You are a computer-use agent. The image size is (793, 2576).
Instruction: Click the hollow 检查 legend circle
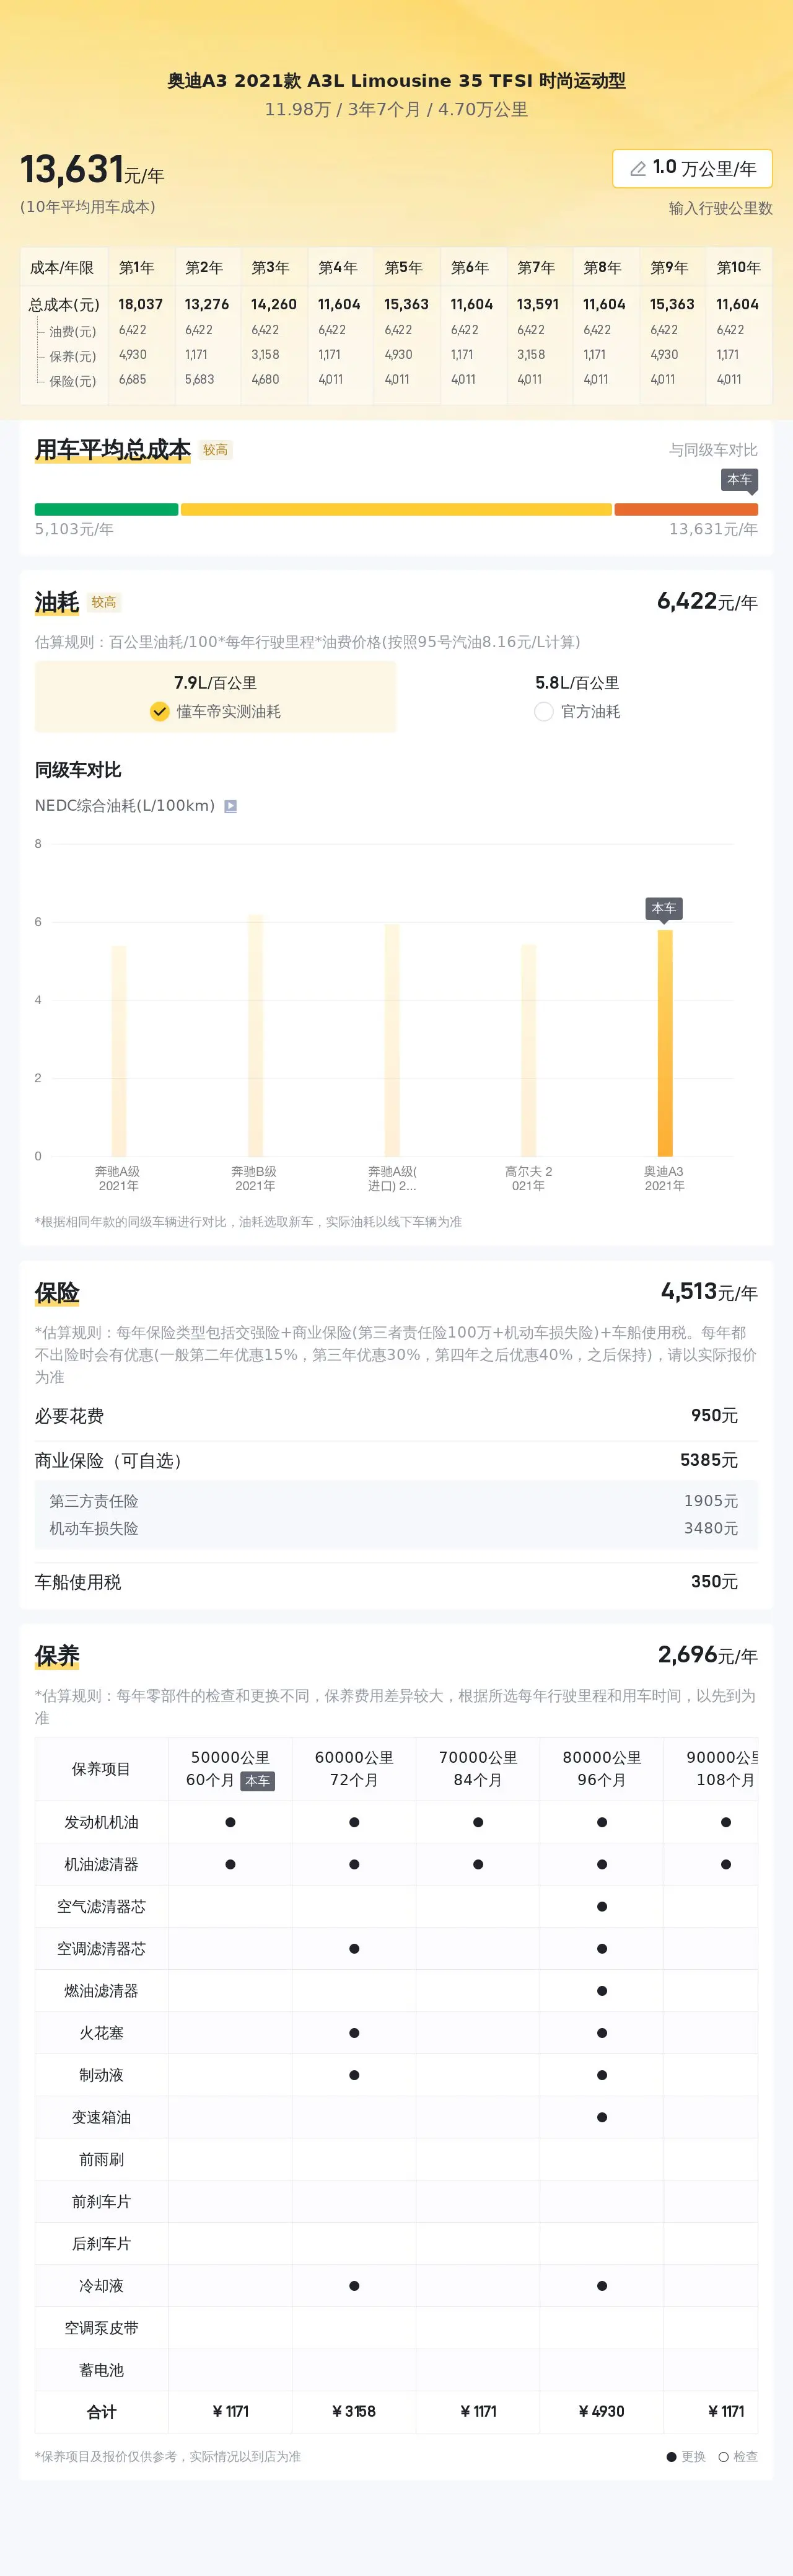[723, 2456]
